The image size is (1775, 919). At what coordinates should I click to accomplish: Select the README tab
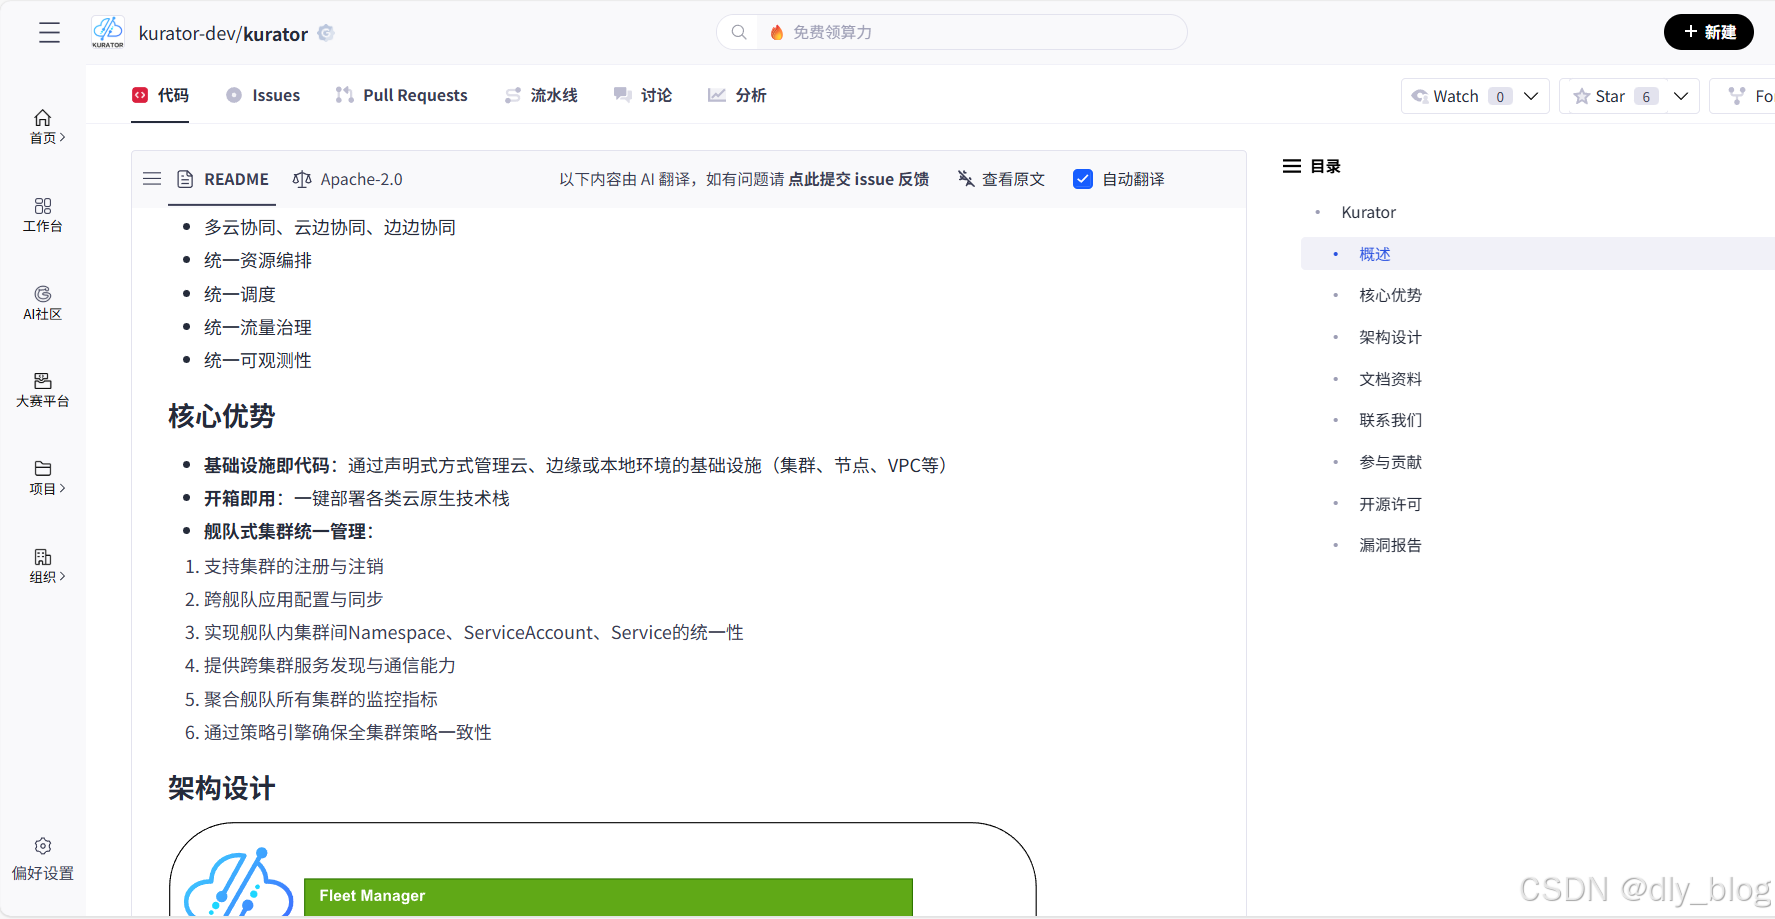coord(223,179)
